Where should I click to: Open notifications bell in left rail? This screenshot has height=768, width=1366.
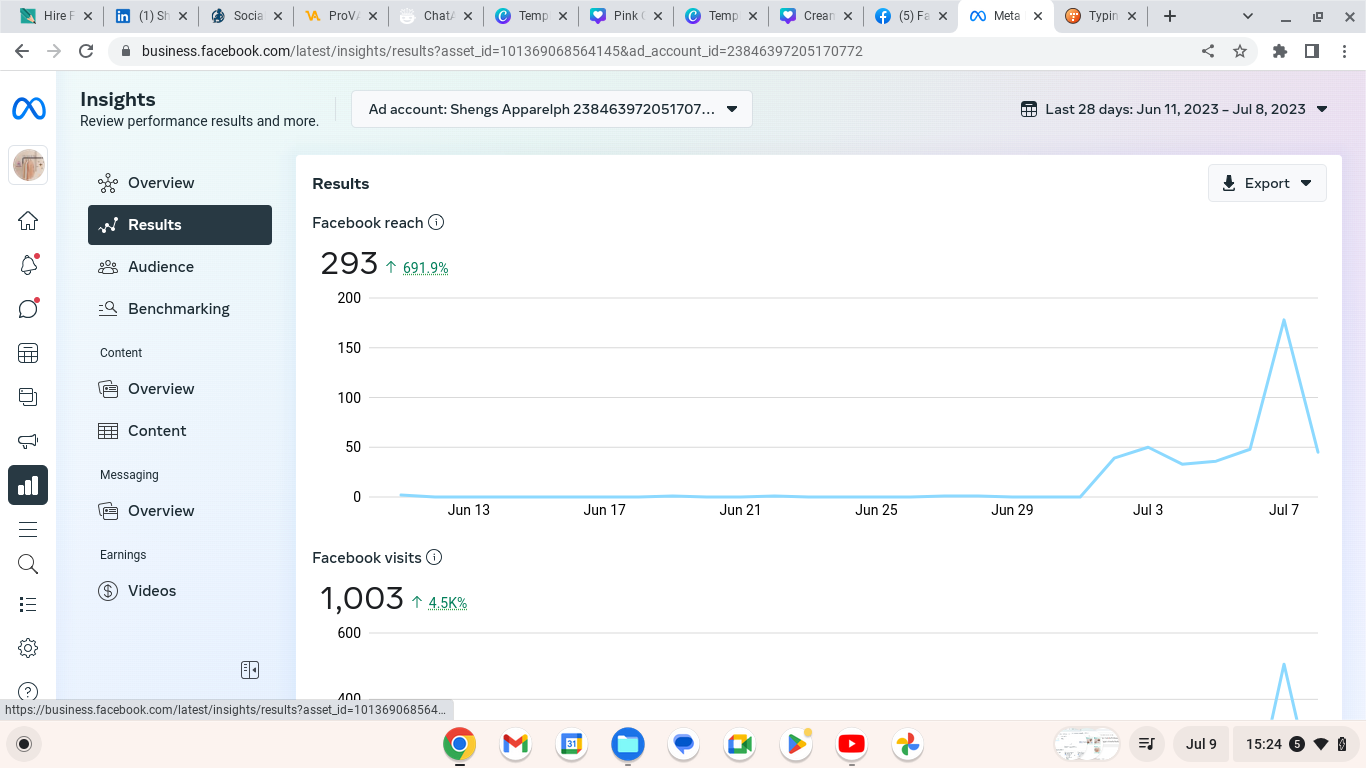(28, 265)
